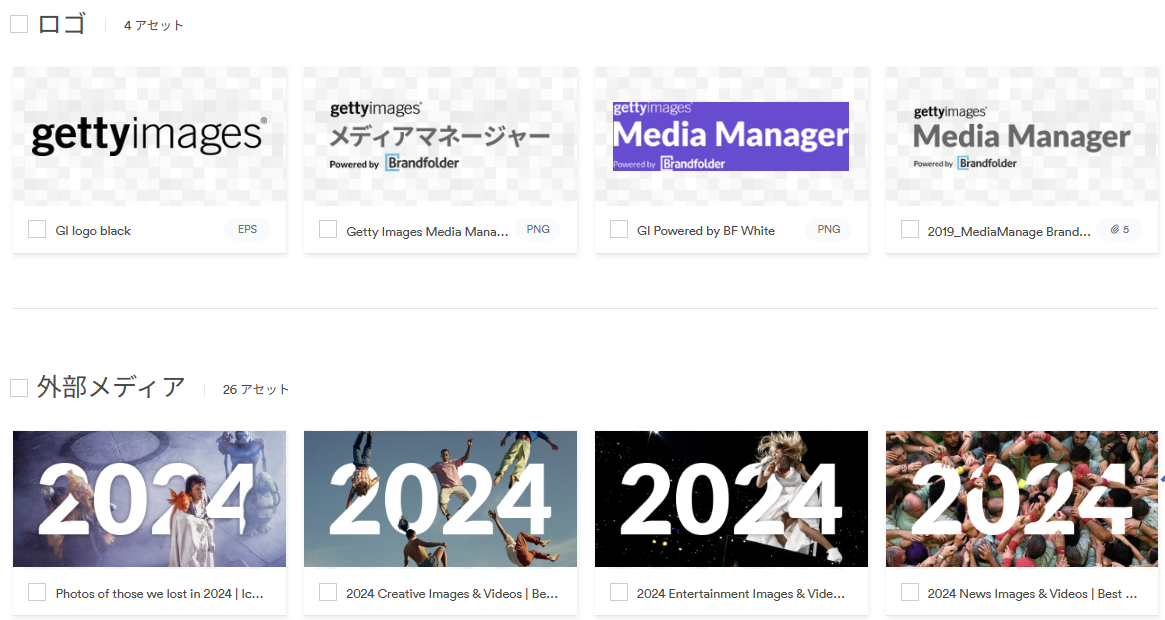The height and width of the screenshot is (620, 1165).
Task: Click the attachment count icon on 2019_MediaManage Brand...
Action: tap(1120, 230)
